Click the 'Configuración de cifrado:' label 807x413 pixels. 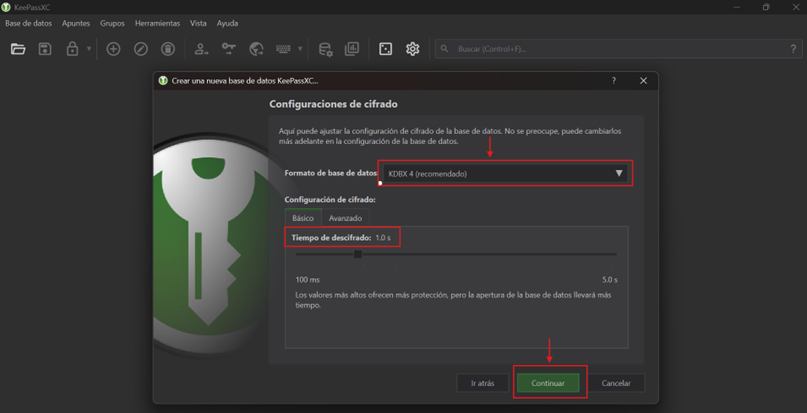[330, 199]
